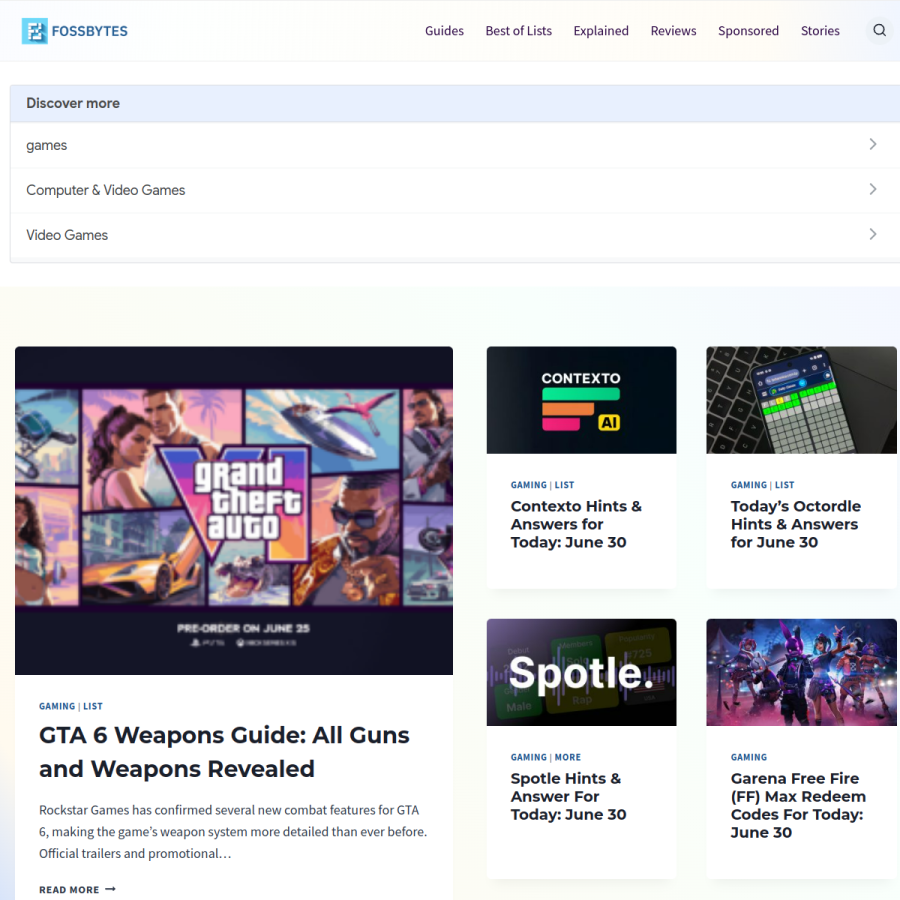The image size is (900, 900).
Task: Expand the 'games' chevron arrow
Action: (872, 144)
